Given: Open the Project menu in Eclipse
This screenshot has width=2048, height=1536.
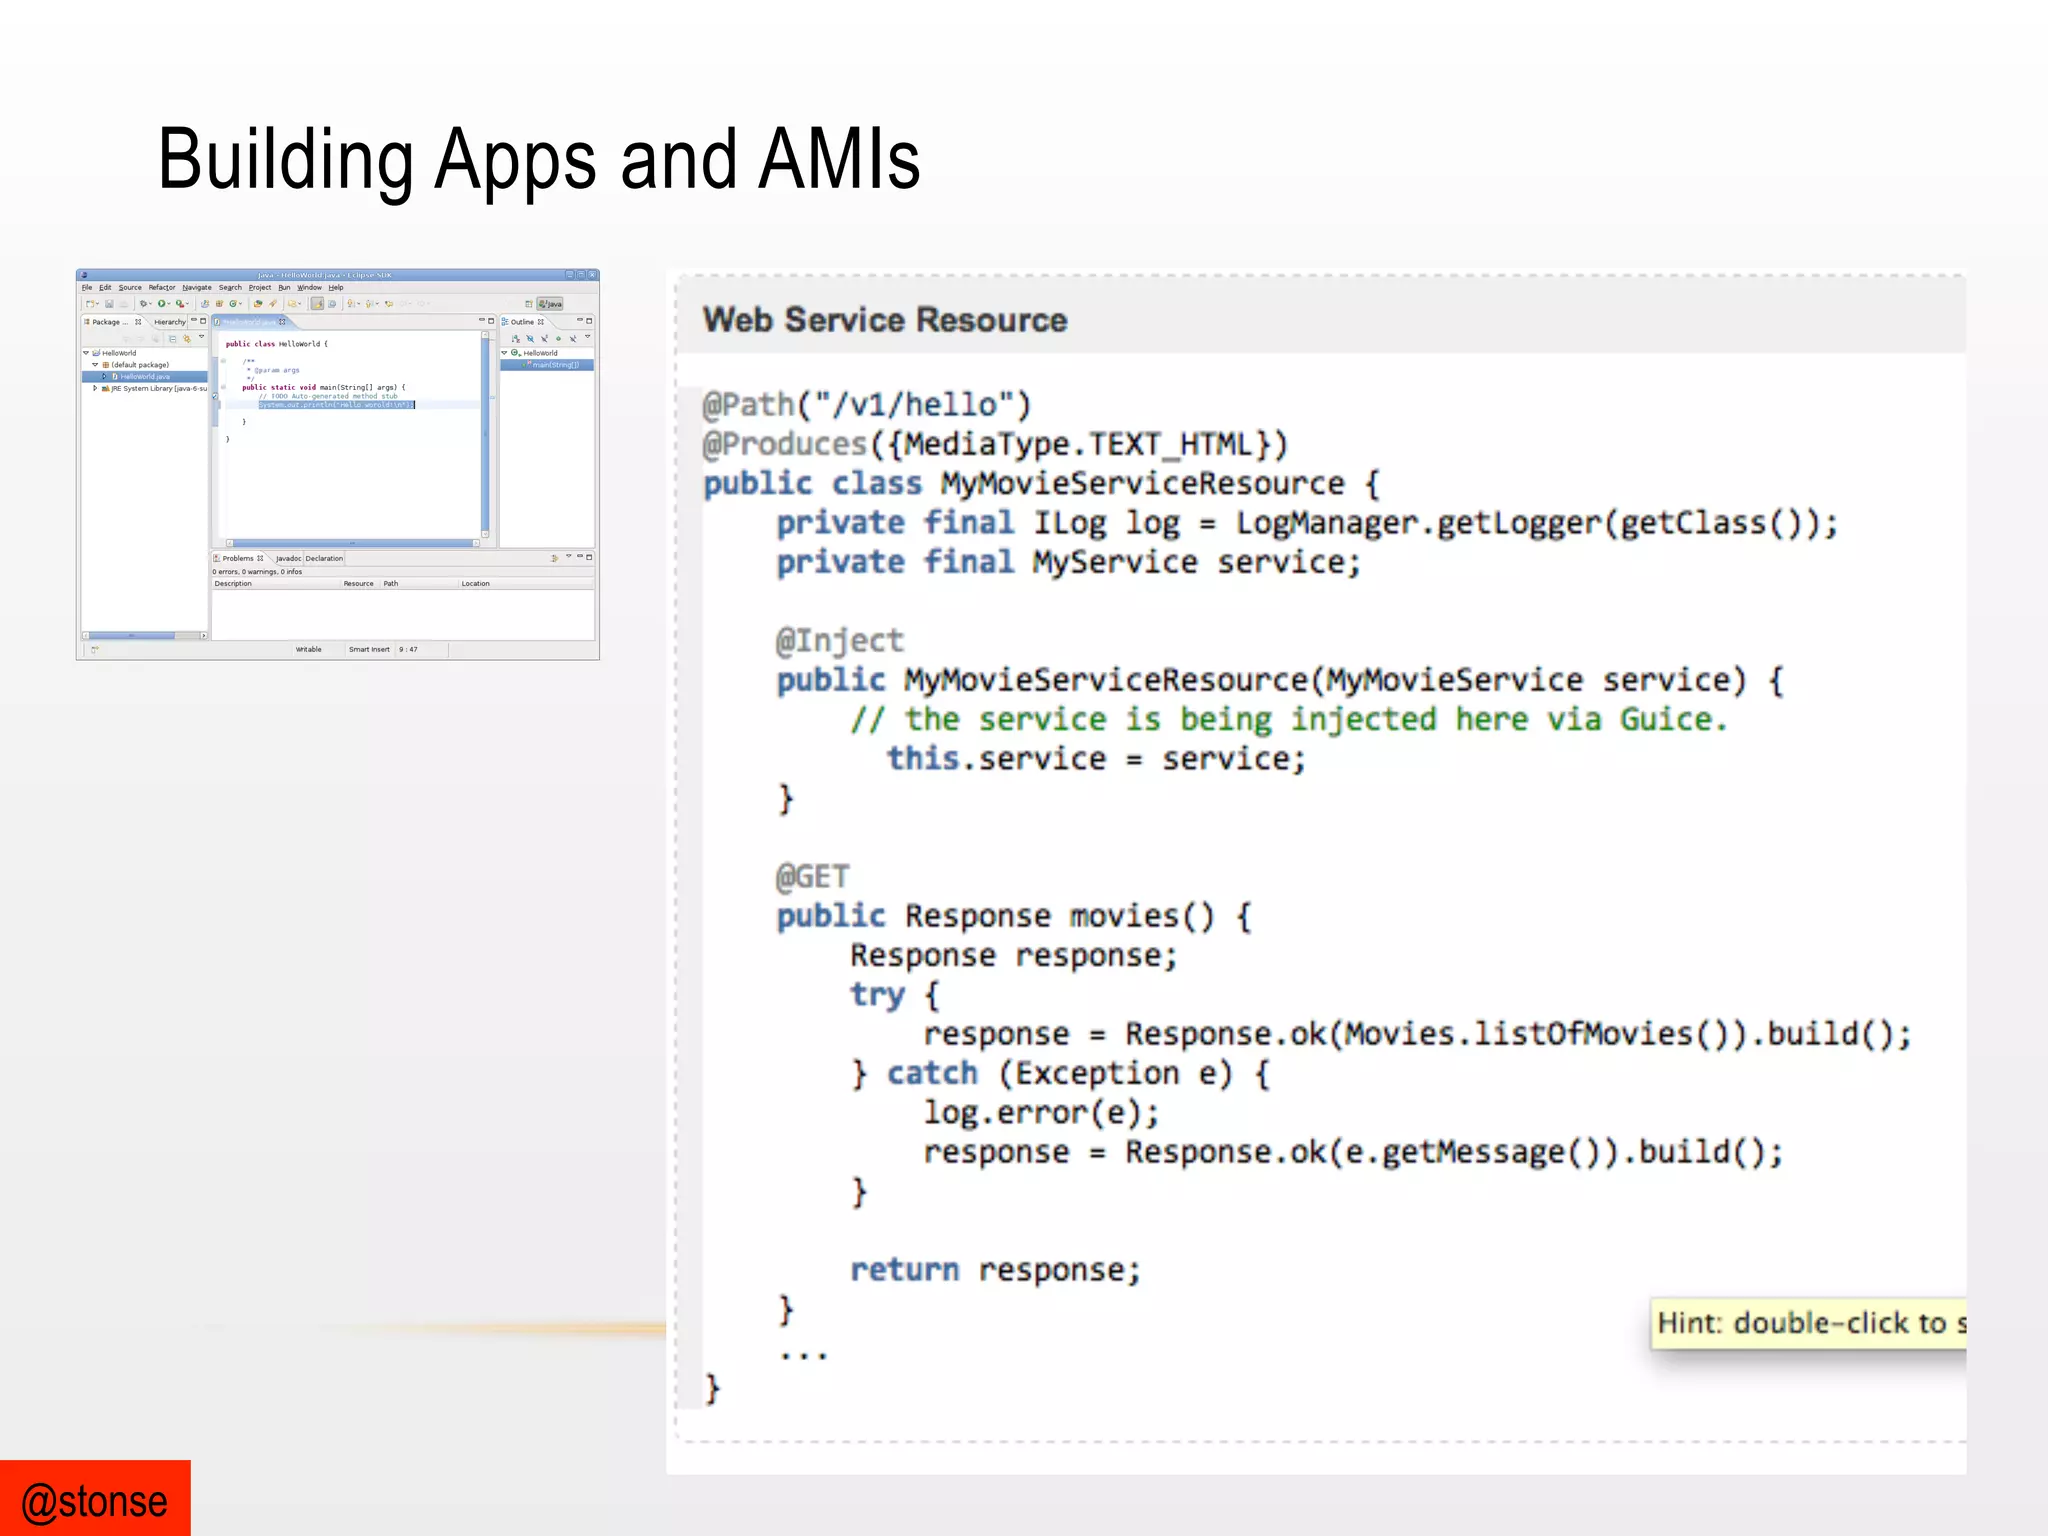Looking at the screenshot, I should 260,287.
